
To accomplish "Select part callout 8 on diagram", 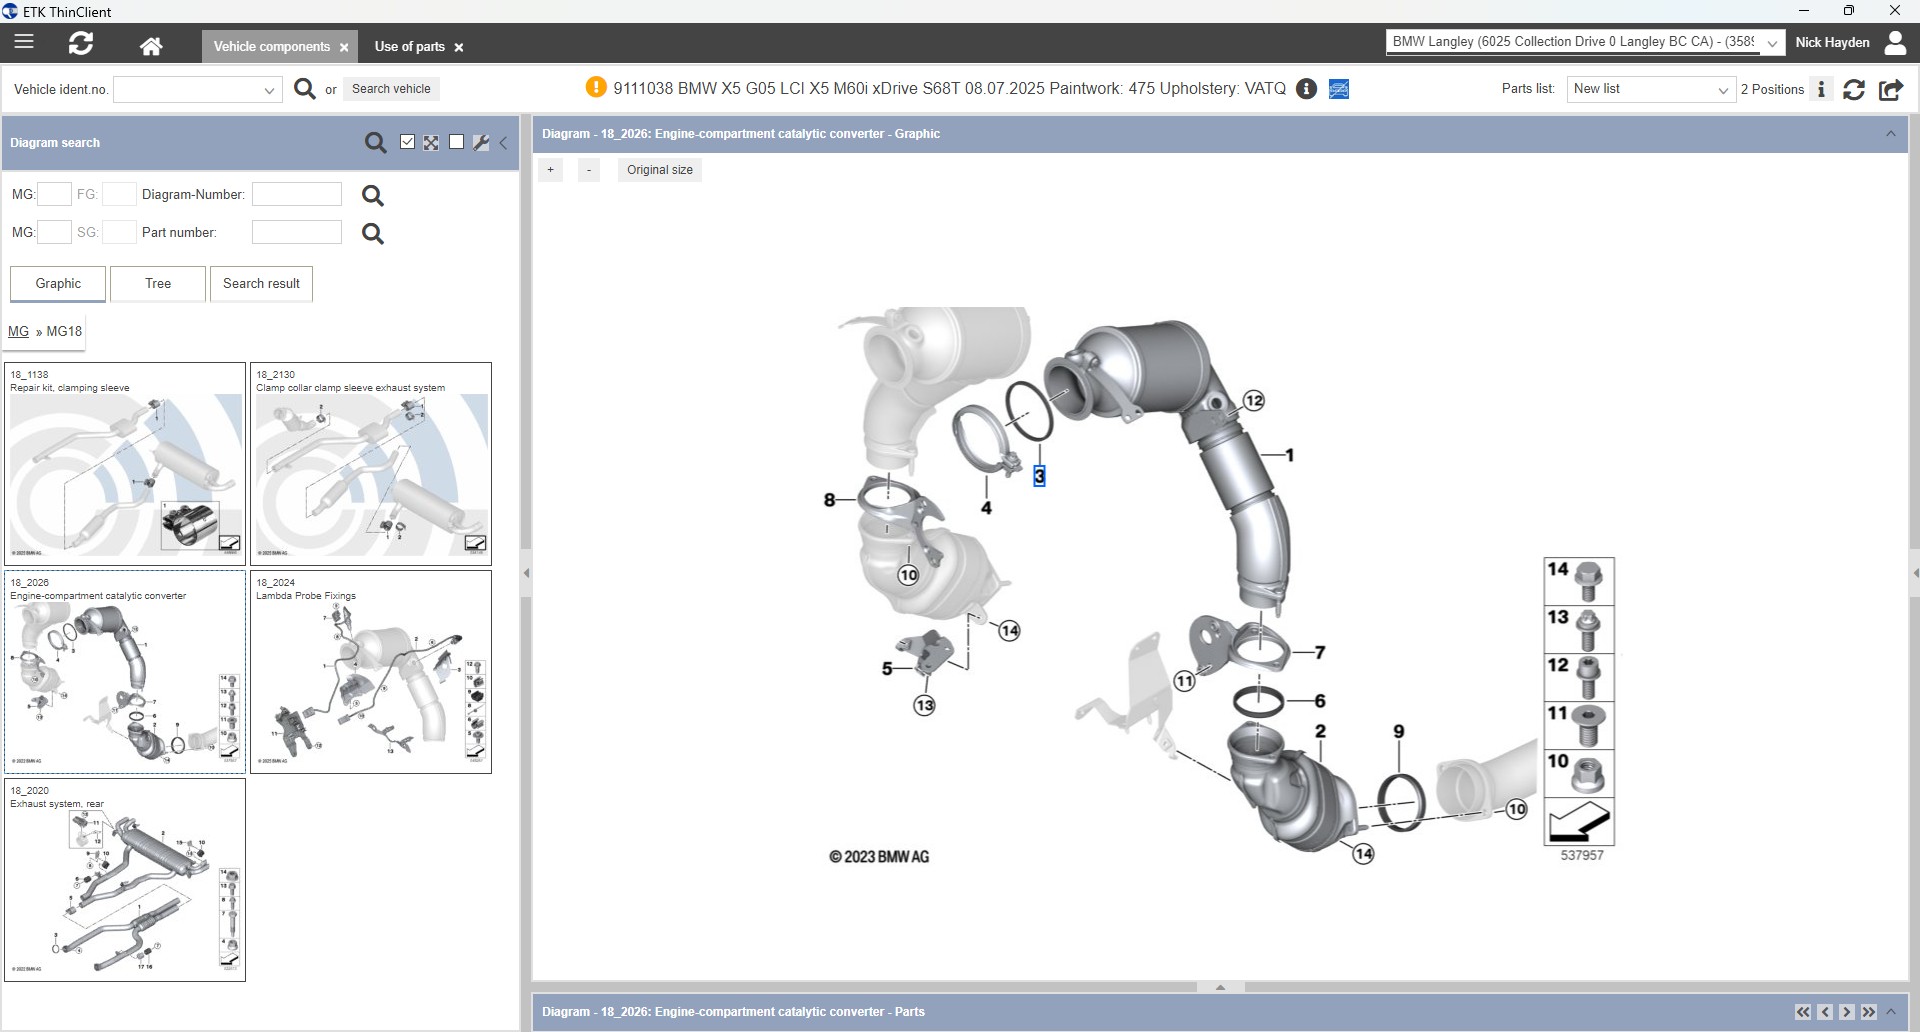I will pos(829,500).
